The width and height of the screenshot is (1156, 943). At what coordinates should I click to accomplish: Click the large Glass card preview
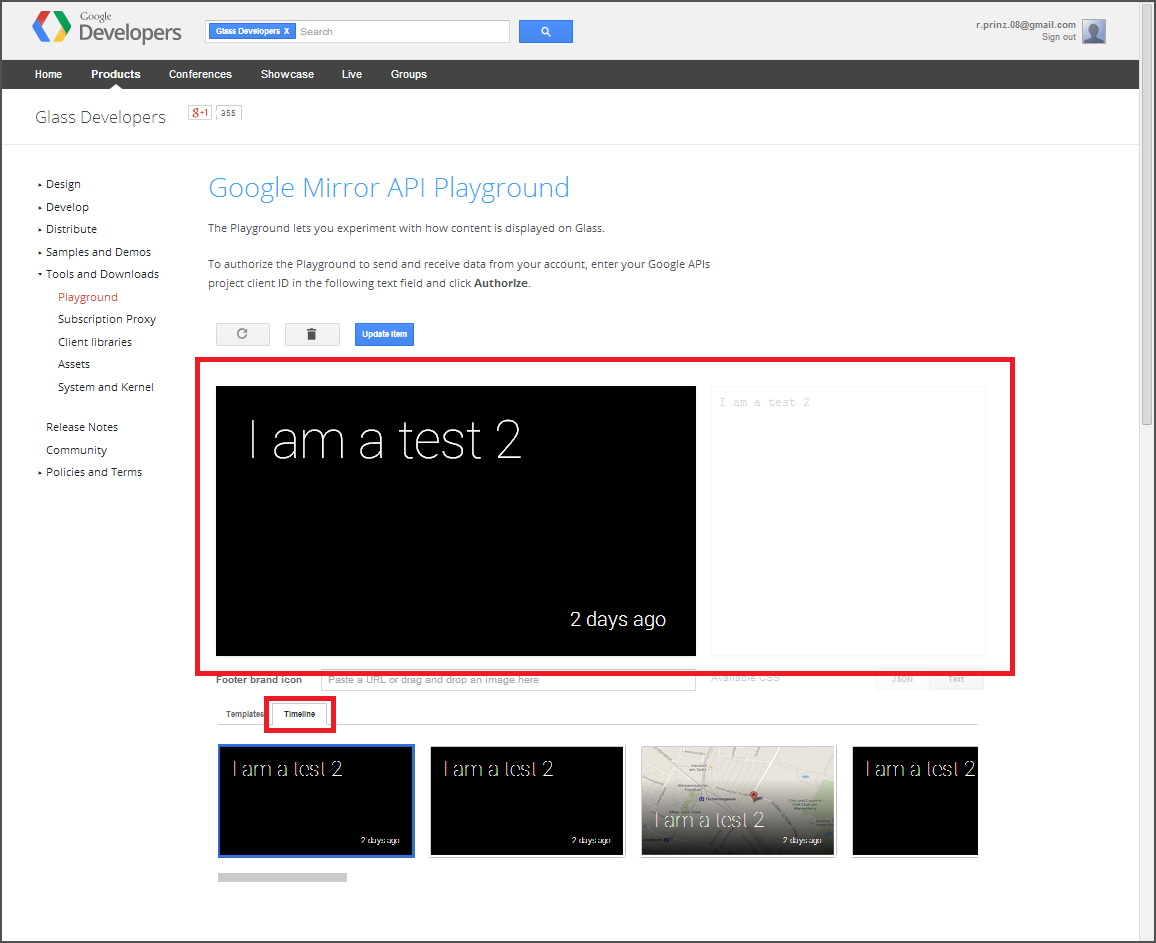[456, 521]
